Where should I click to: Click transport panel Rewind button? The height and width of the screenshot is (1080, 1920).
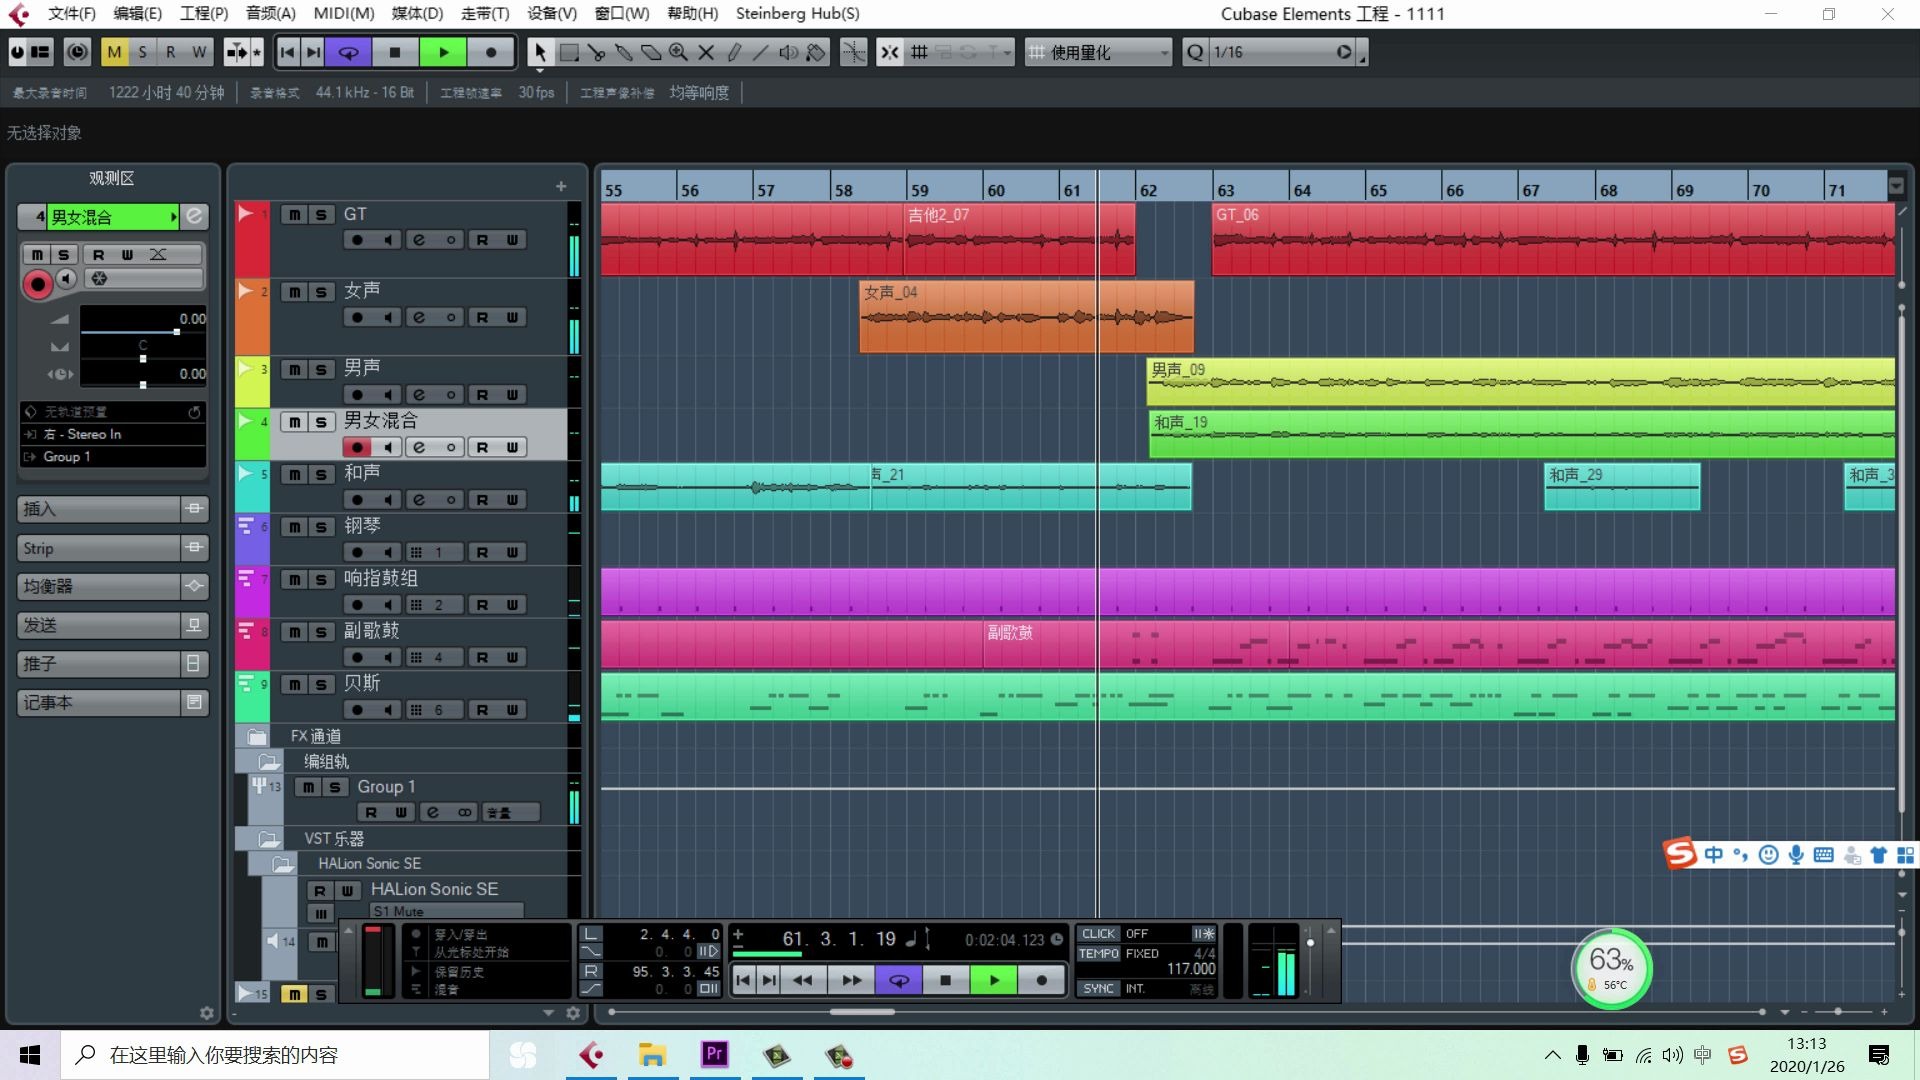803,980
